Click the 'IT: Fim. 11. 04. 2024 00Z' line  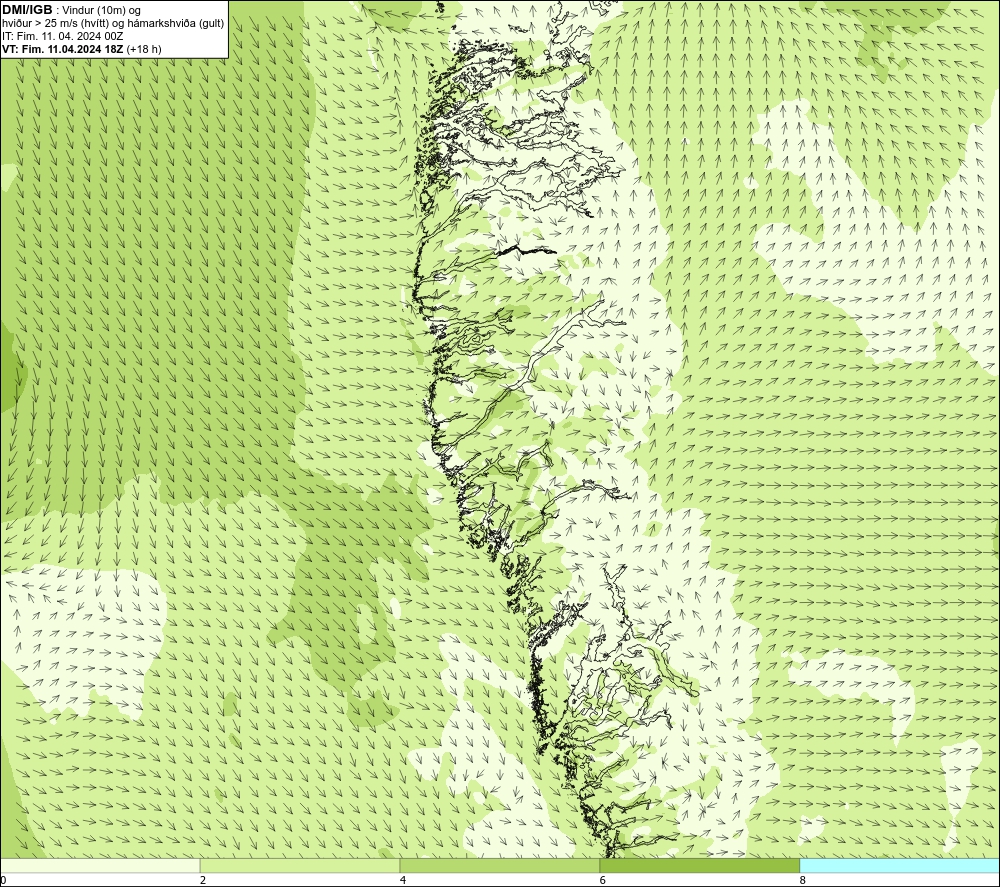pyautogui.click(x=62, y=36)
